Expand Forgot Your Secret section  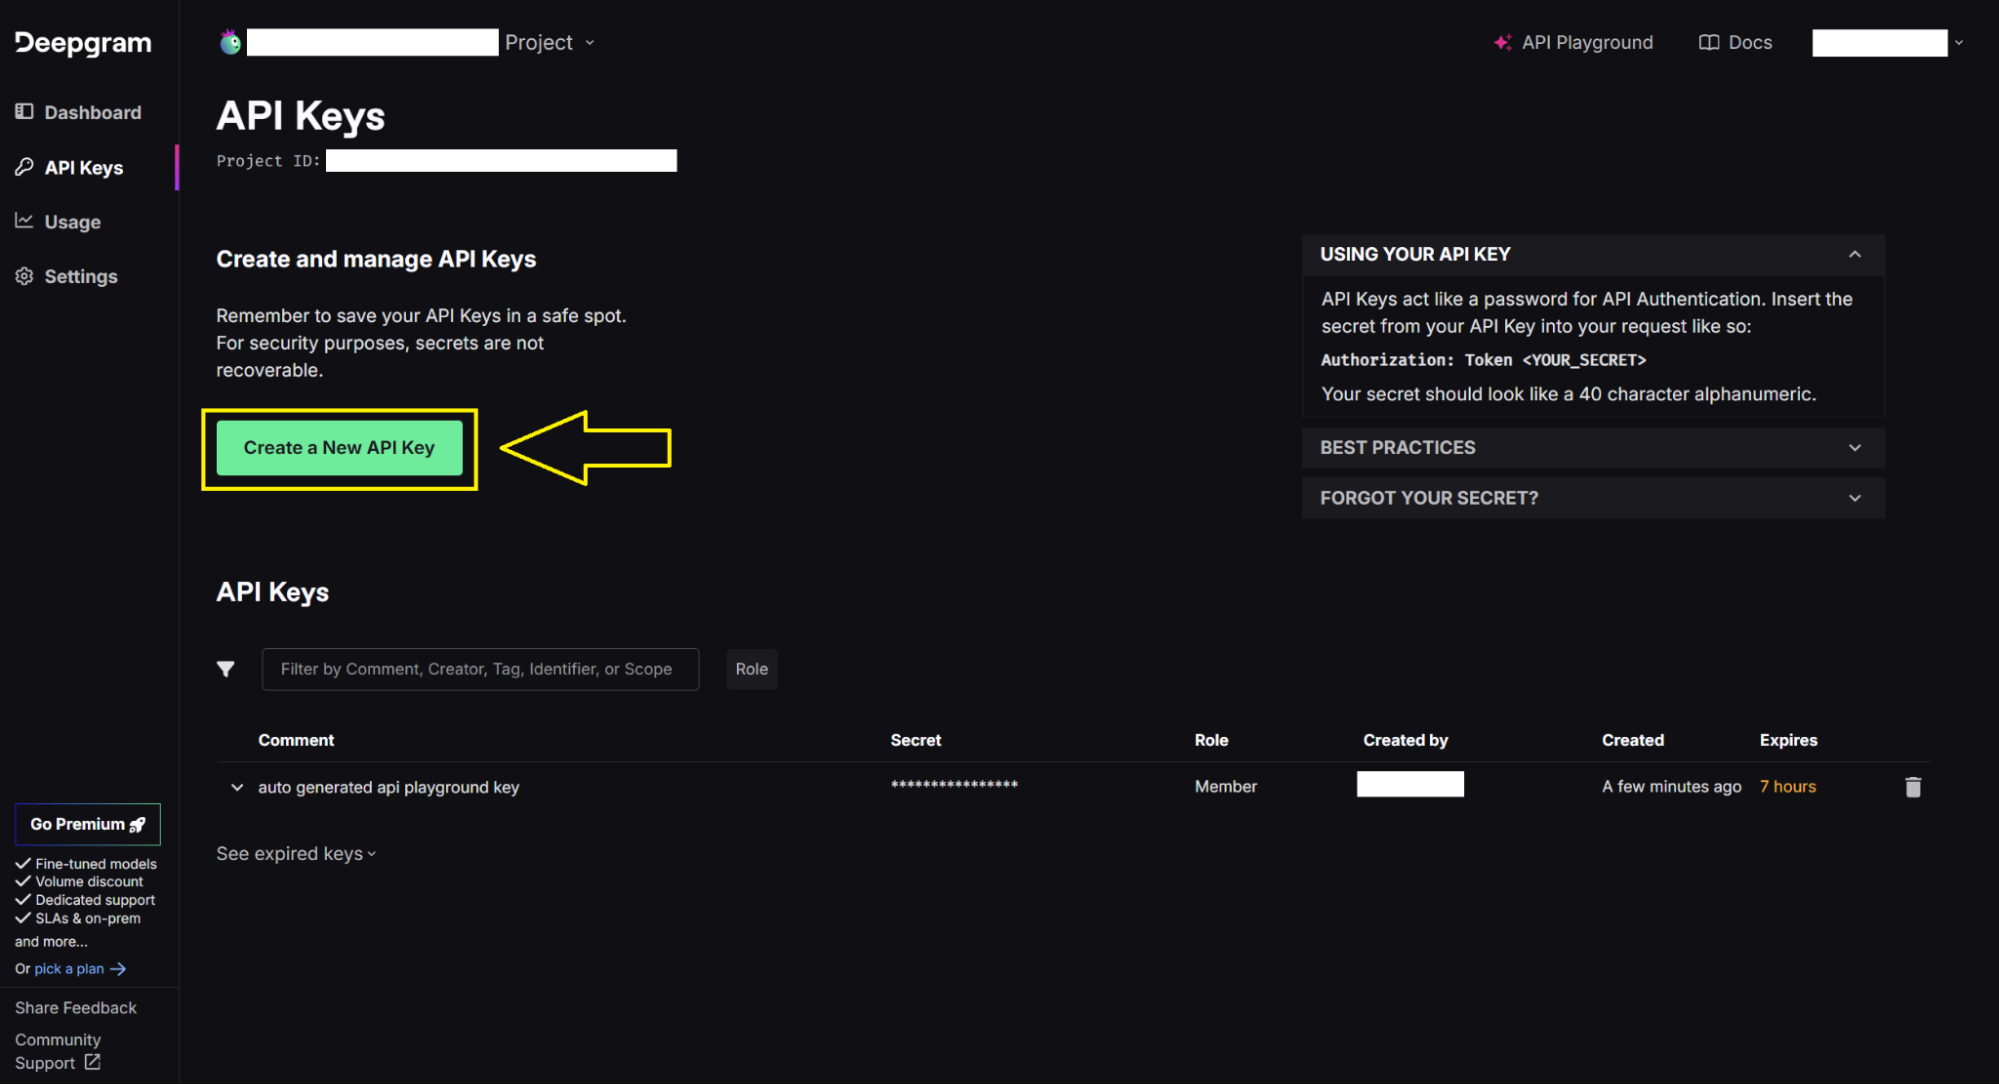coord(1592,498)
